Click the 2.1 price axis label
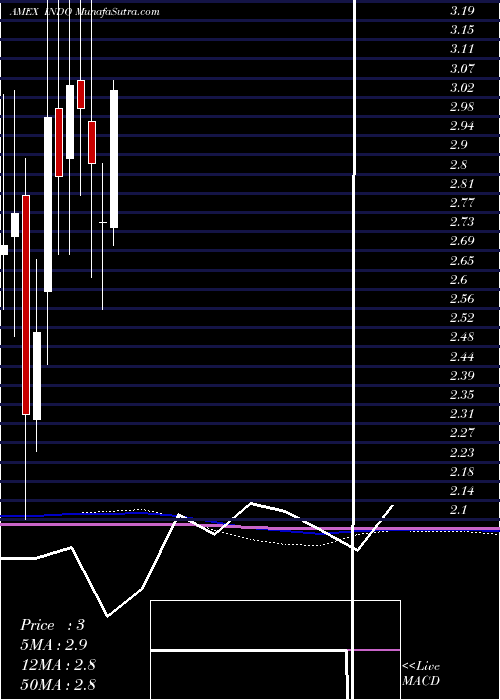The image size is (500, 700). 458,510
